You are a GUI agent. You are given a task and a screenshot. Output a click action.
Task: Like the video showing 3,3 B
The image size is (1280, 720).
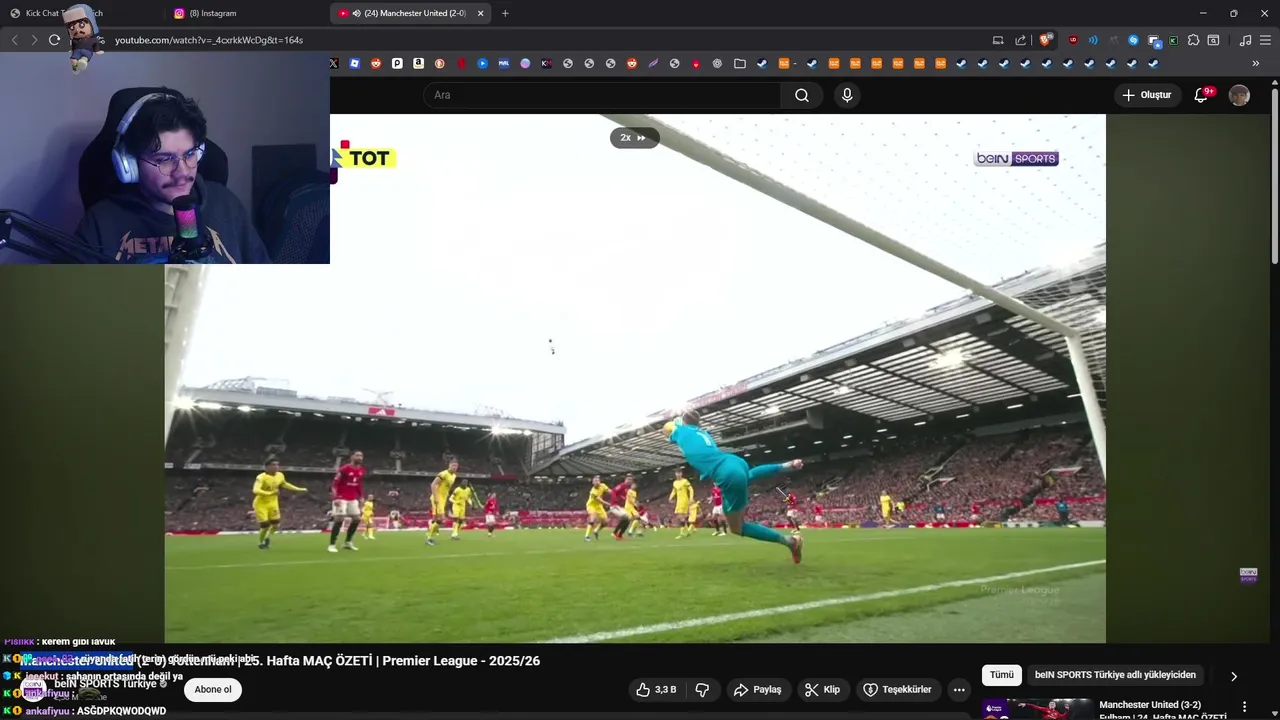[x=656, y=689]
